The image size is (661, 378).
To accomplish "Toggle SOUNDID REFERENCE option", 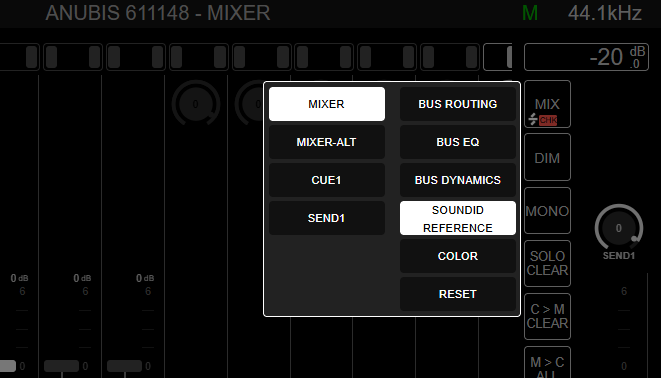I will point(458,218).
